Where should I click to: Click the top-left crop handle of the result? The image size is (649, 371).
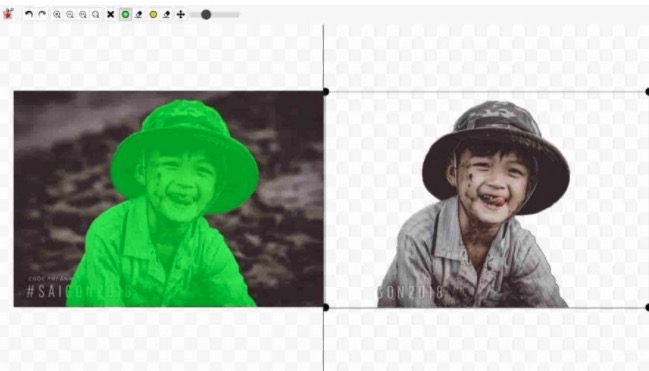pos(326,92)
